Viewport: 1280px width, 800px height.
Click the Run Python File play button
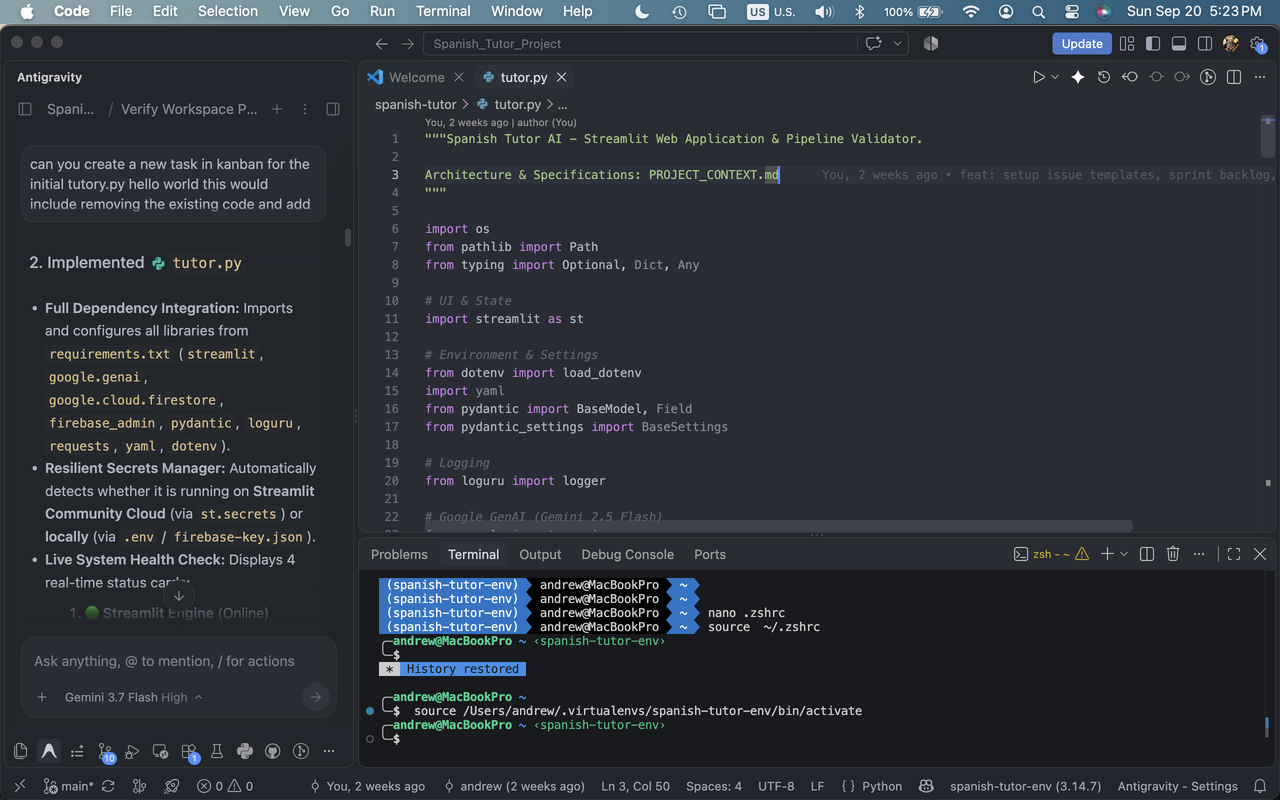[1039, 77]
